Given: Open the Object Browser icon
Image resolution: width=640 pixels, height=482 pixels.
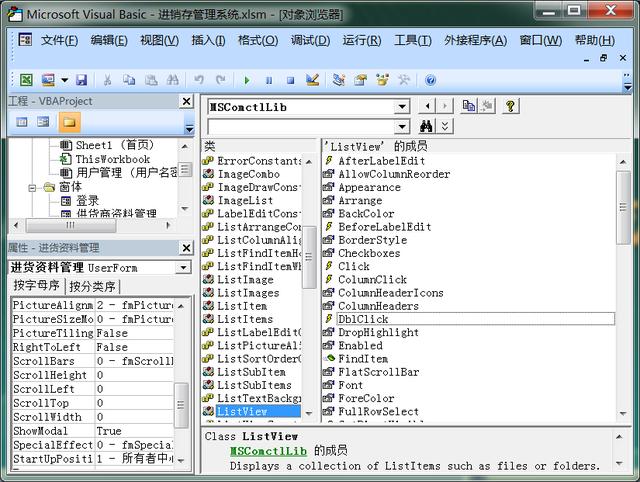Looking at the screenshot, I should 382,80.
